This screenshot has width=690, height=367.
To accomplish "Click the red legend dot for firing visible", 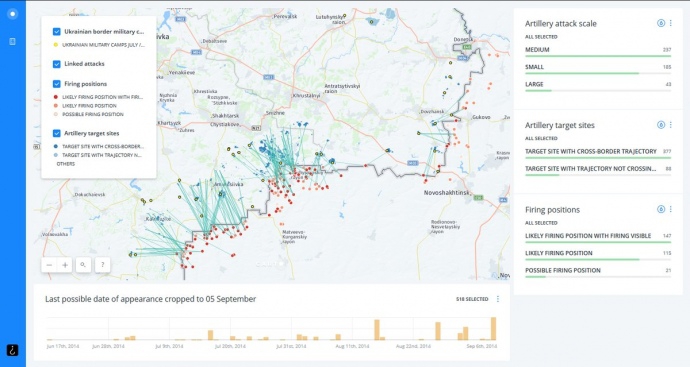I will point(55,97).
